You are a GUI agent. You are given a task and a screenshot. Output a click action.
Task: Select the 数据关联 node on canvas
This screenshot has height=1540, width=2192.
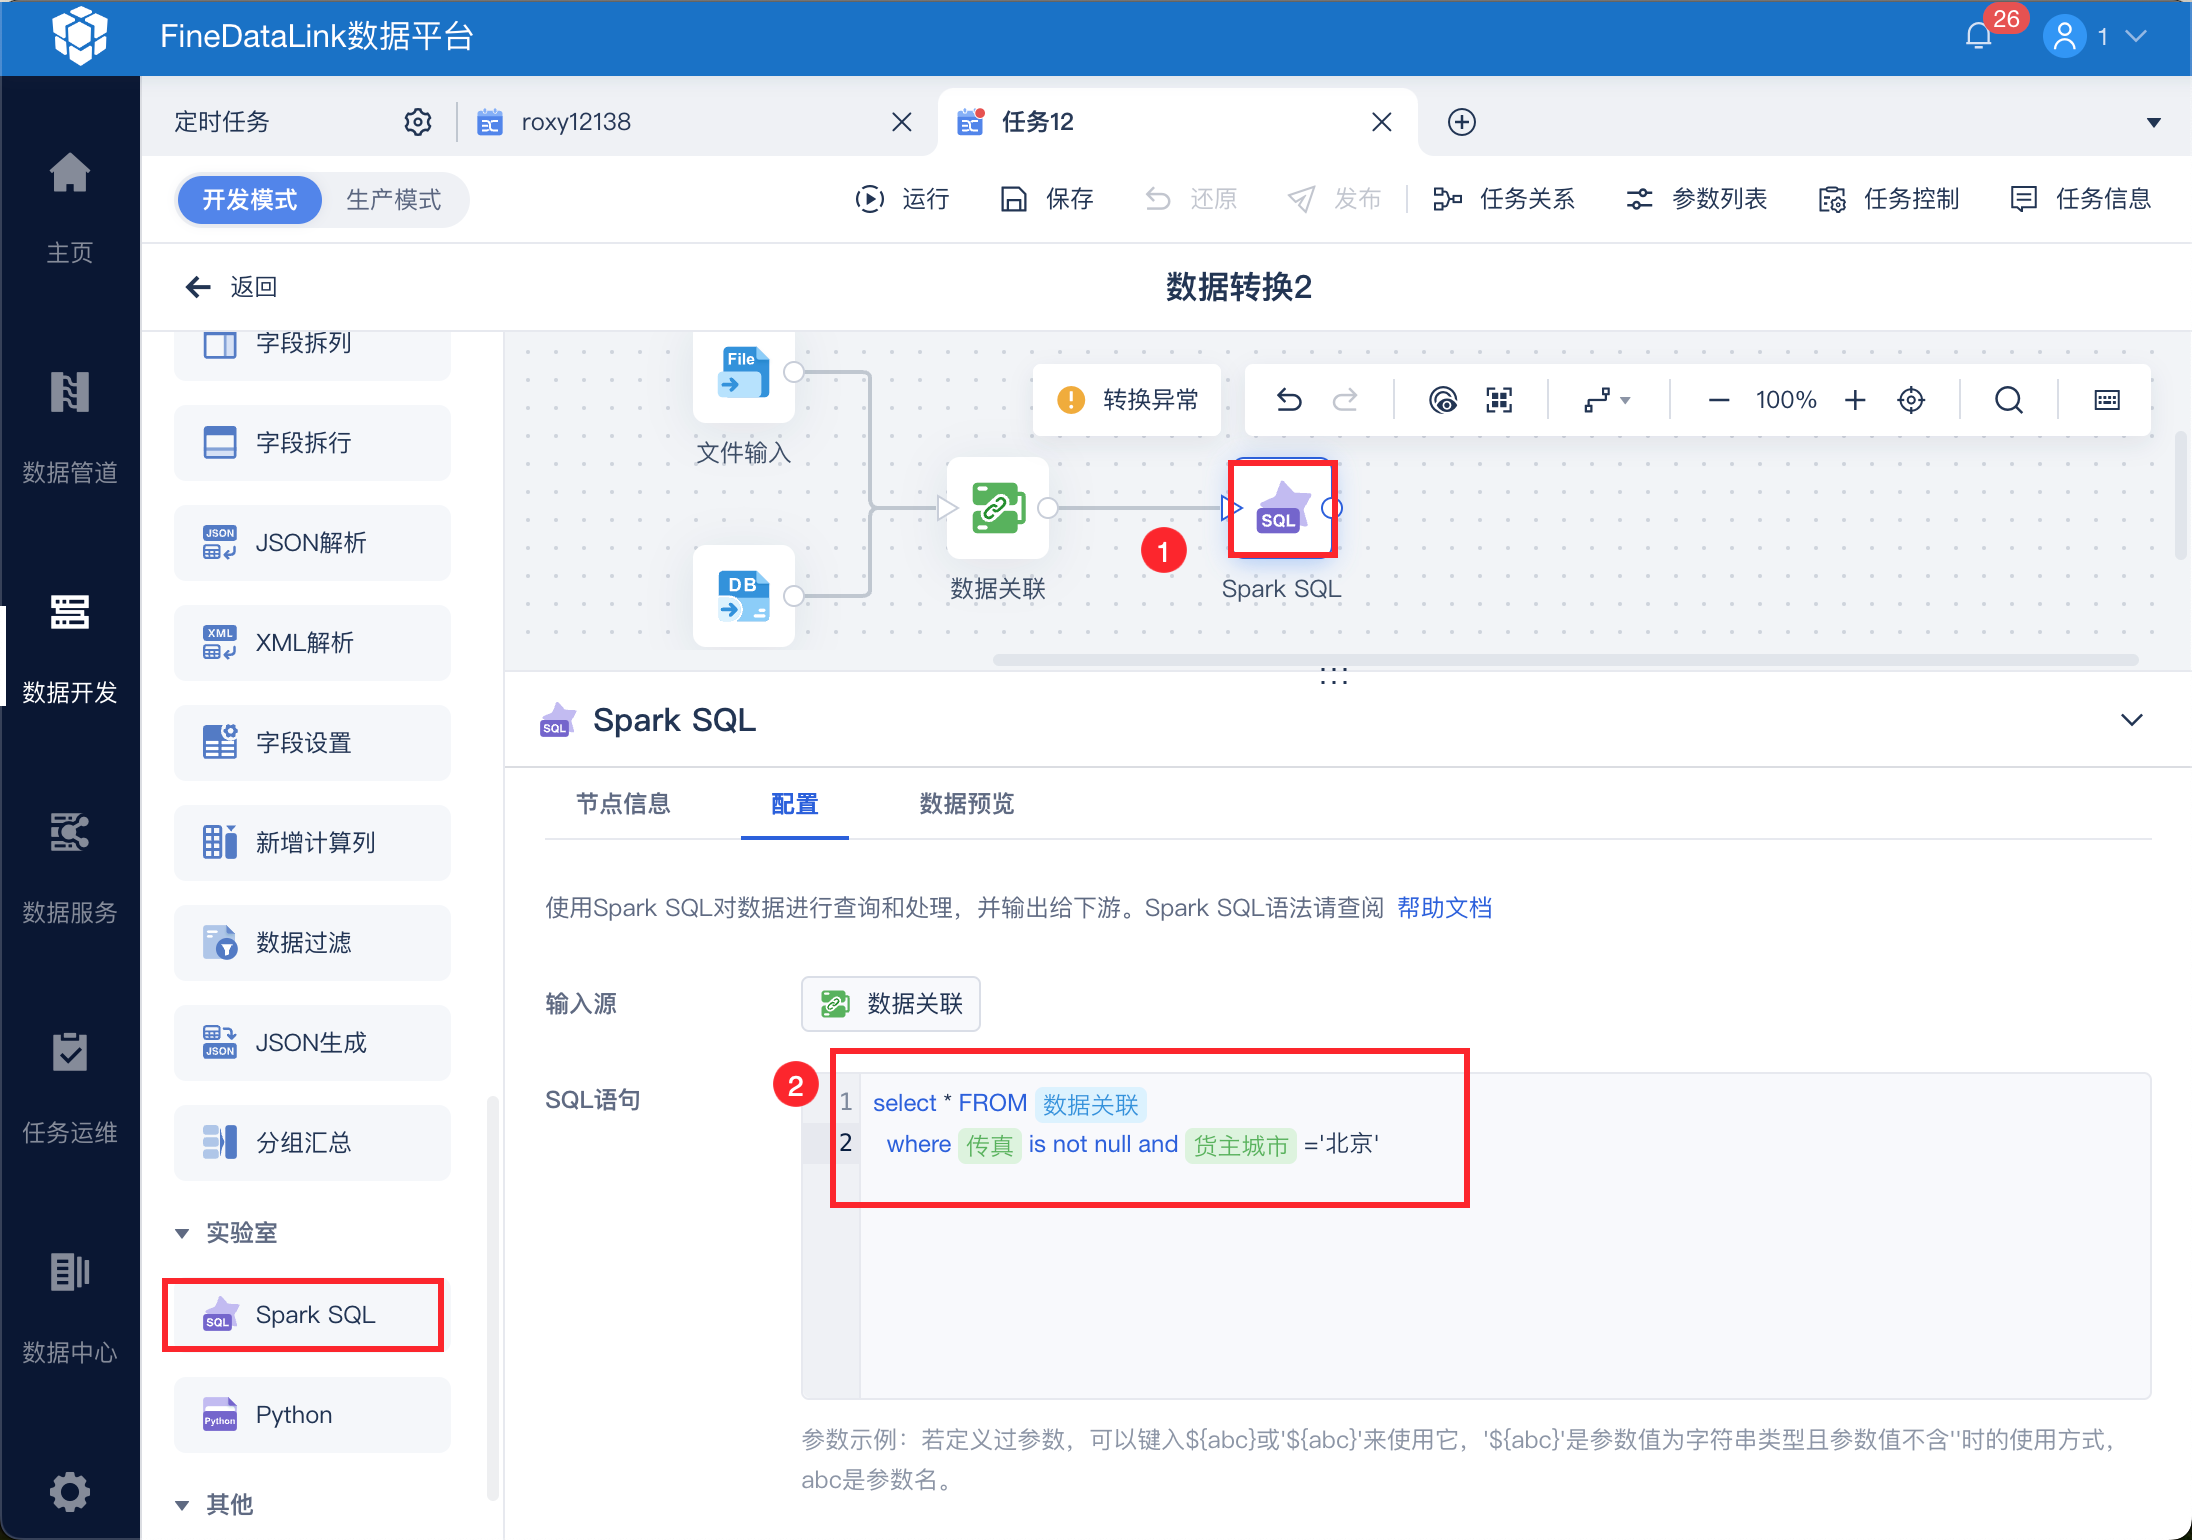(997, 508)
